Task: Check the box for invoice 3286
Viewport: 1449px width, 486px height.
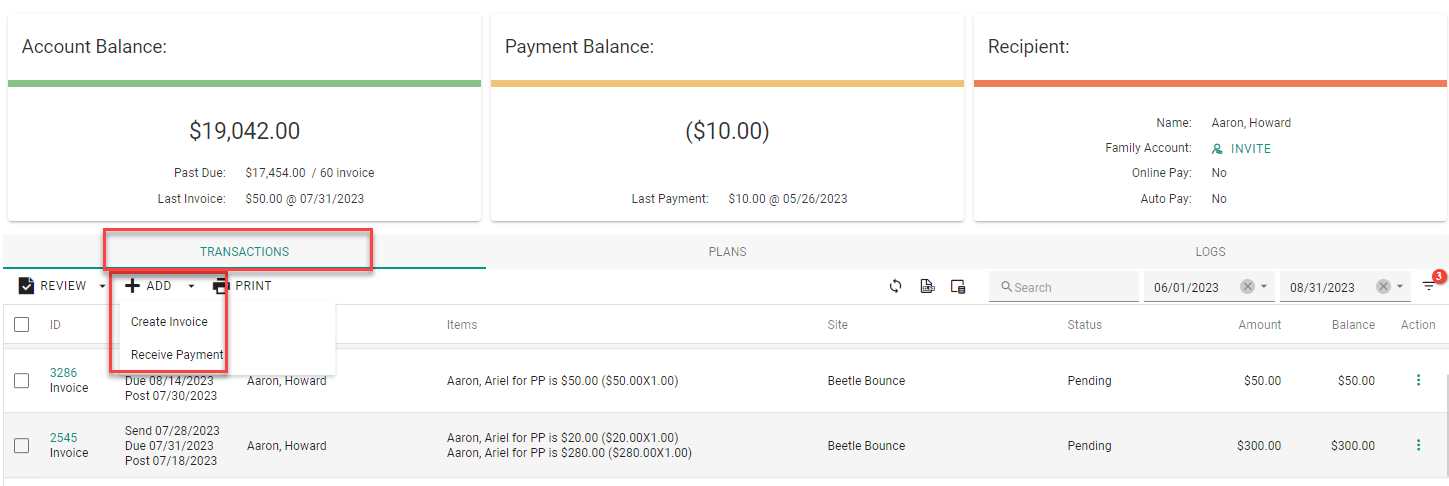Action: (x=22, y=380)
